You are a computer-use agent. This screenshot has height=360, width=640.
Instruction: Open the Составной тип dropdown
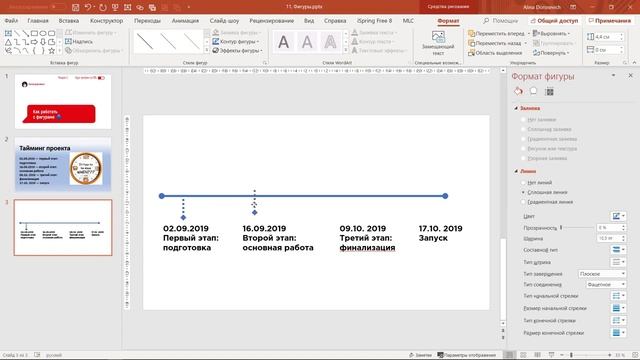click(x=618, y=249)
